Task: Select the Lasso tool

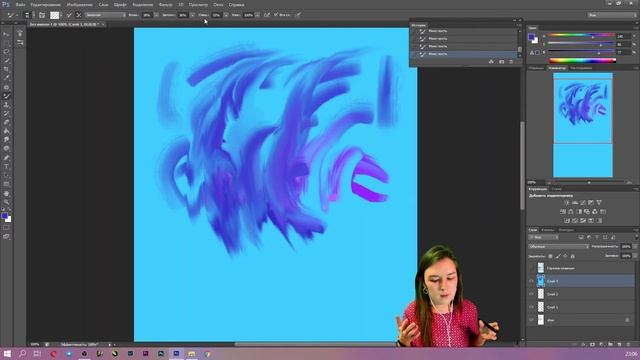Action: click(x=6, y=52)
